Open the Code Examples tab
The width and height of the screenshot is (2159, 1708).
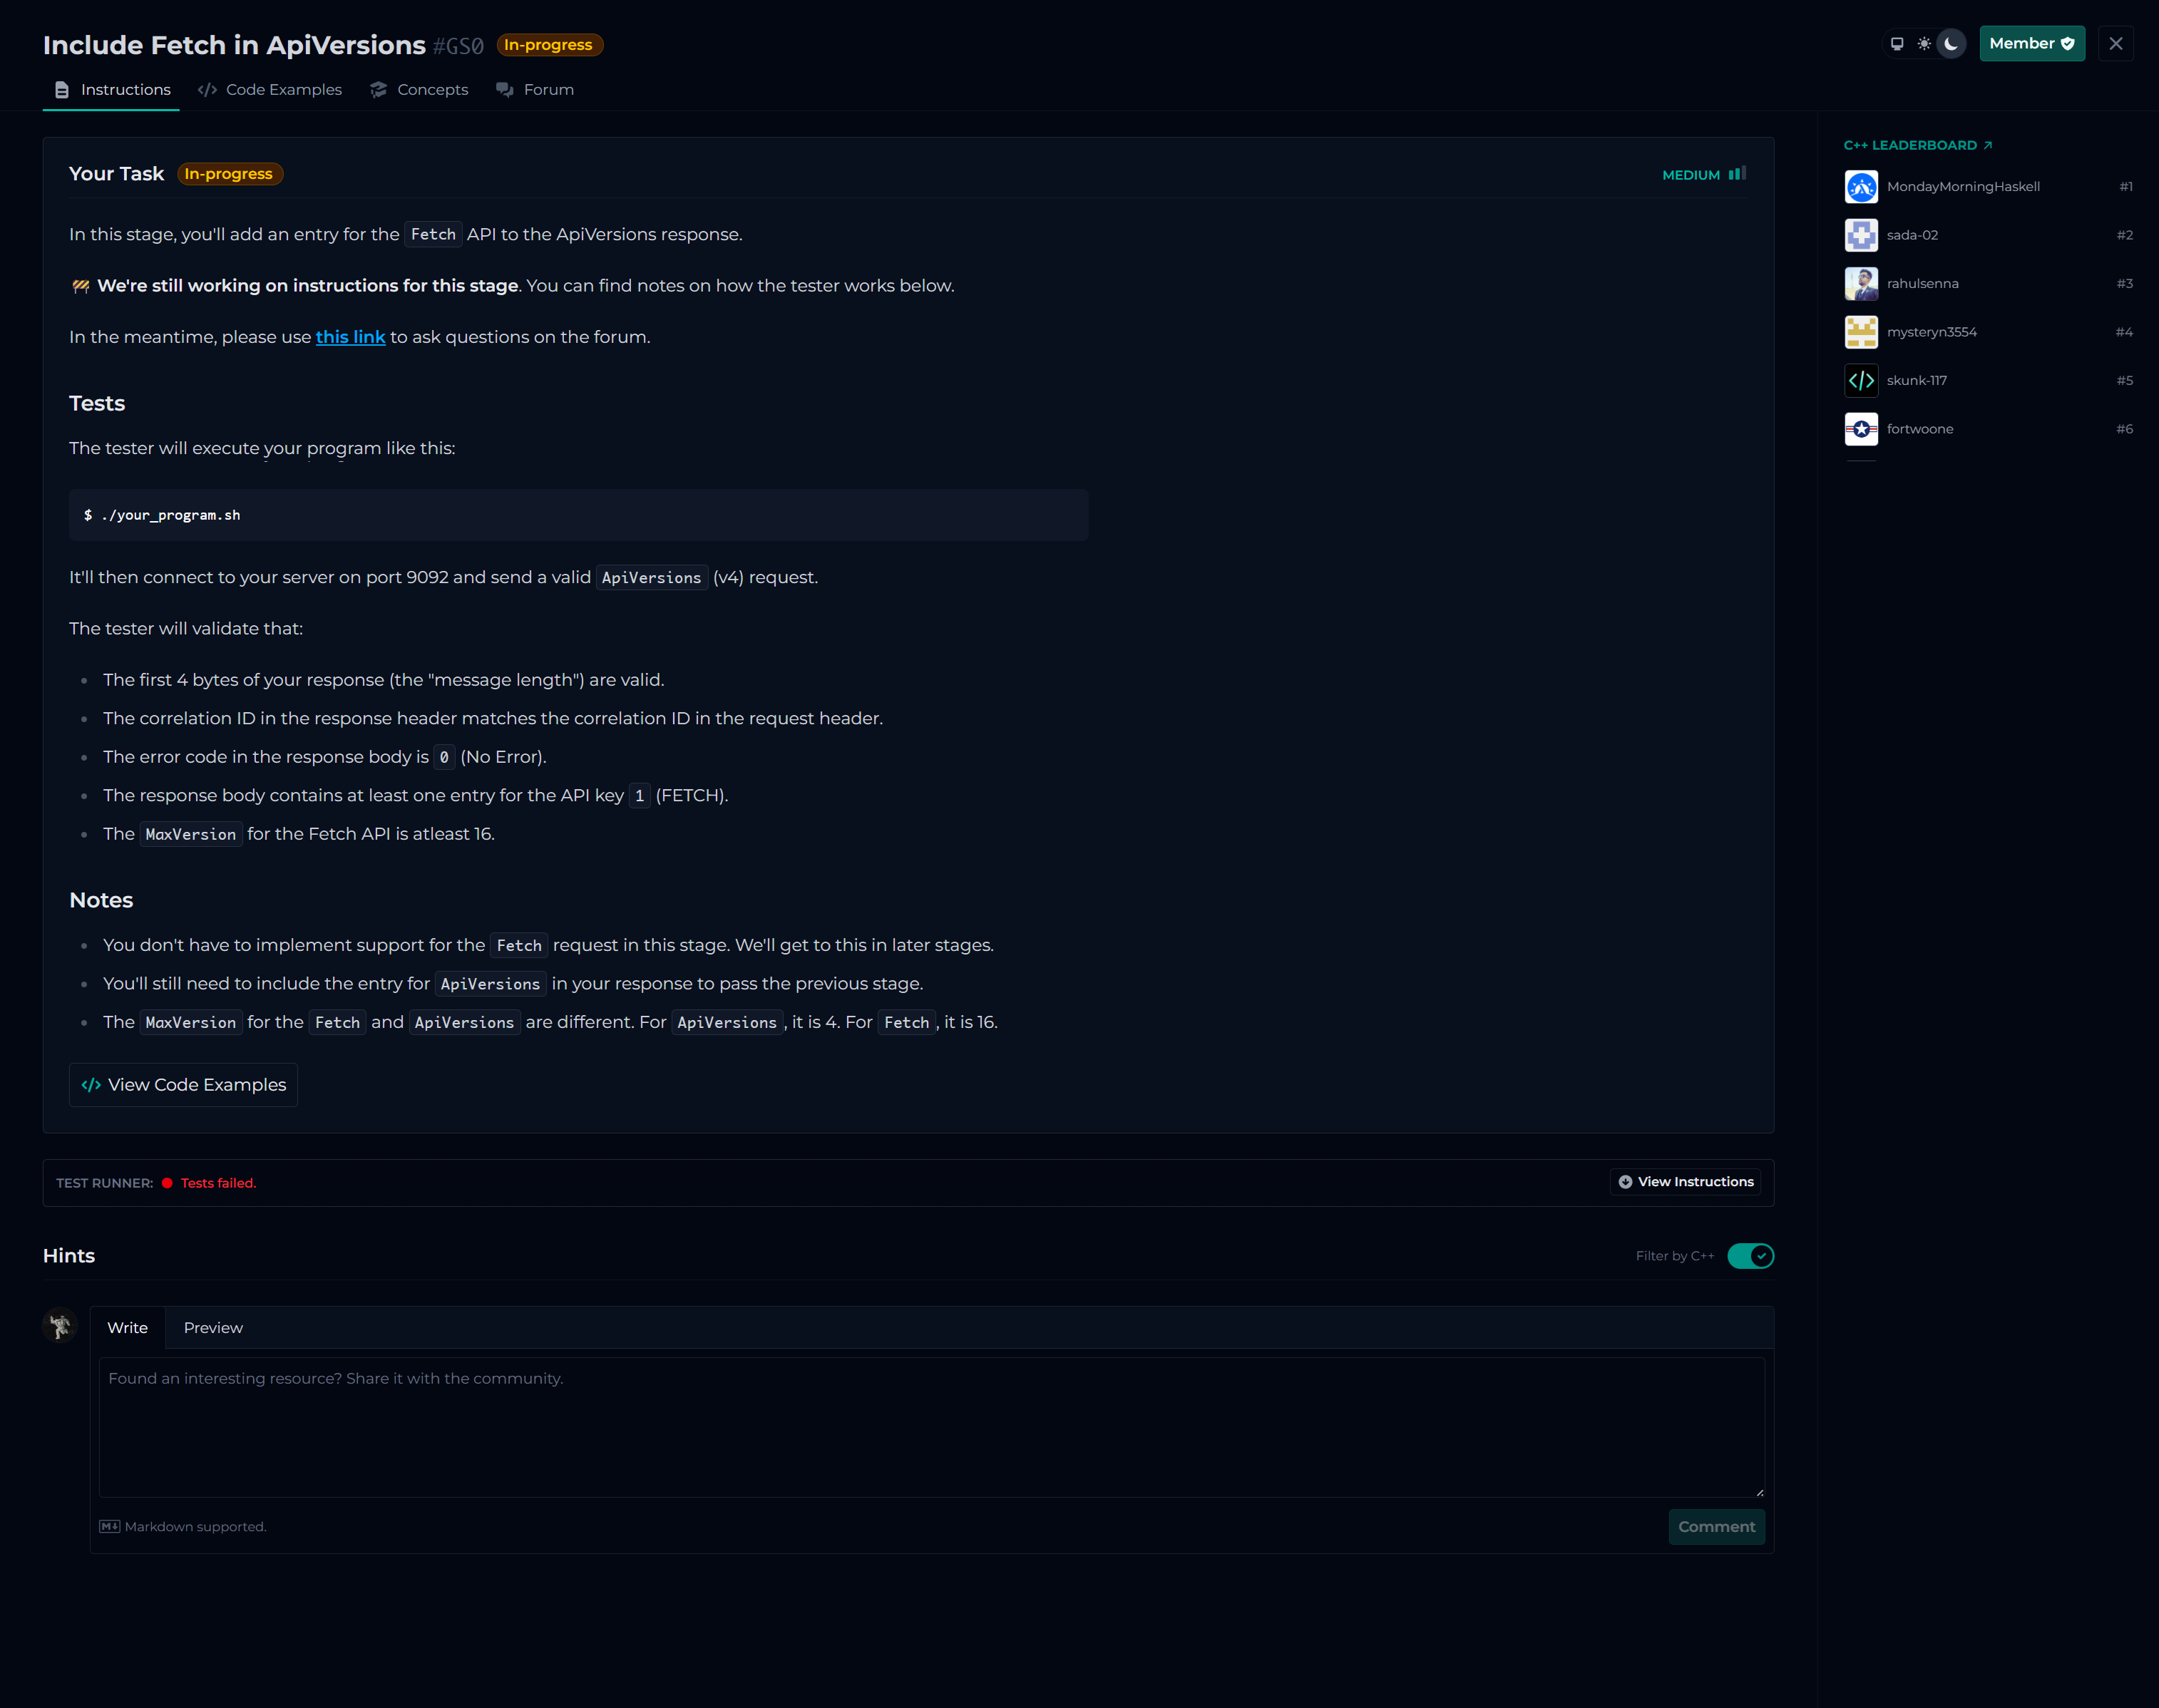(x=270, y=90)
